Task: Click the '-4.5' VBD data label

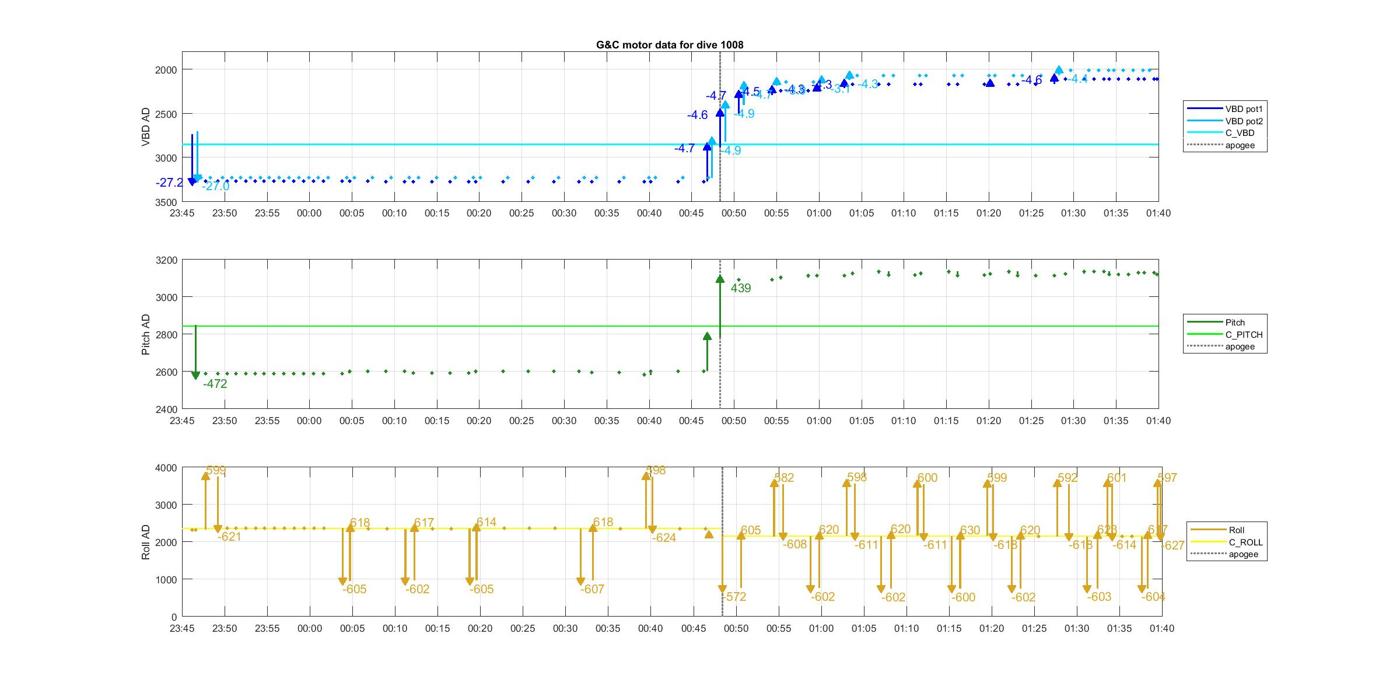Action: (750, 92)
